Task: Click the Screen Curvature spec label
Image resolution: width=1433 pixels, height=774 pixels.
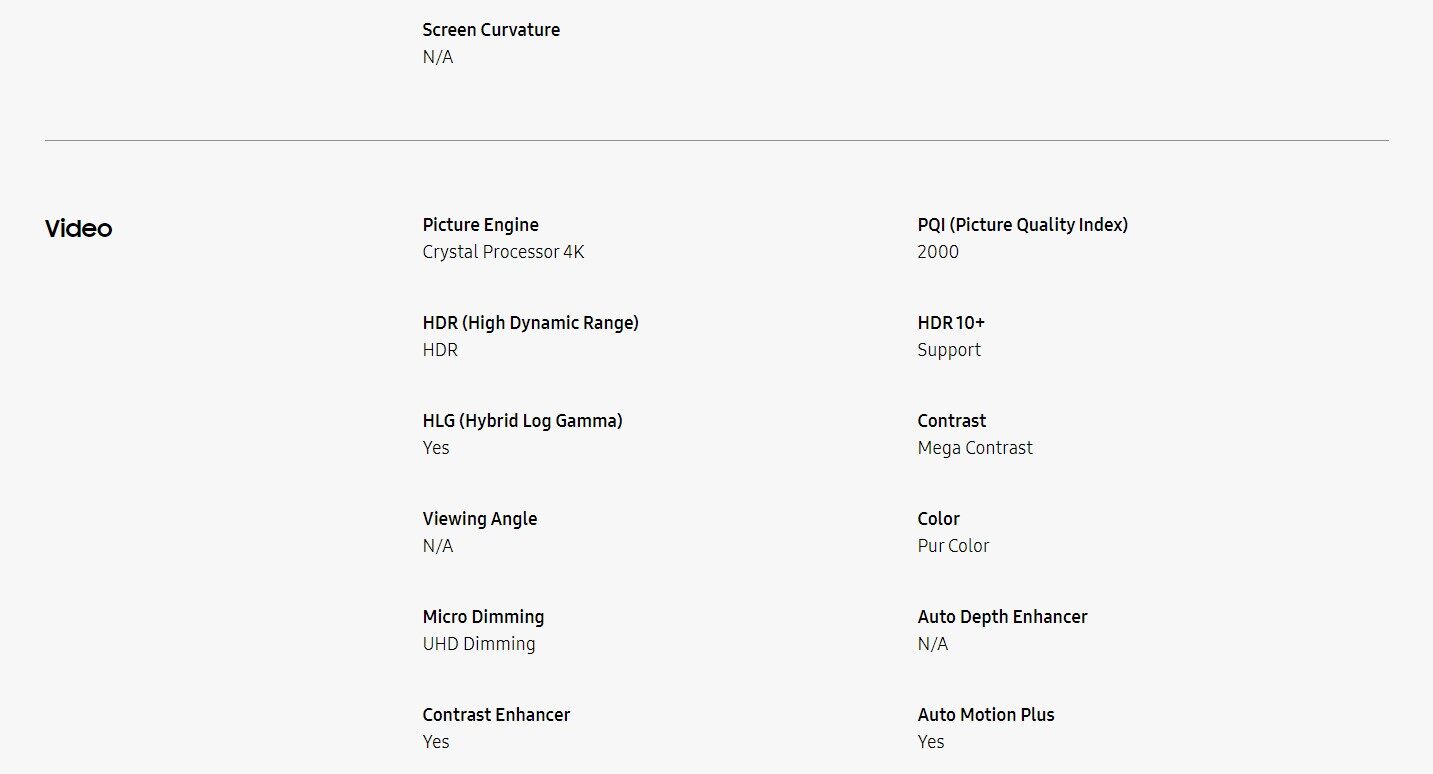Action: [491, 30]
